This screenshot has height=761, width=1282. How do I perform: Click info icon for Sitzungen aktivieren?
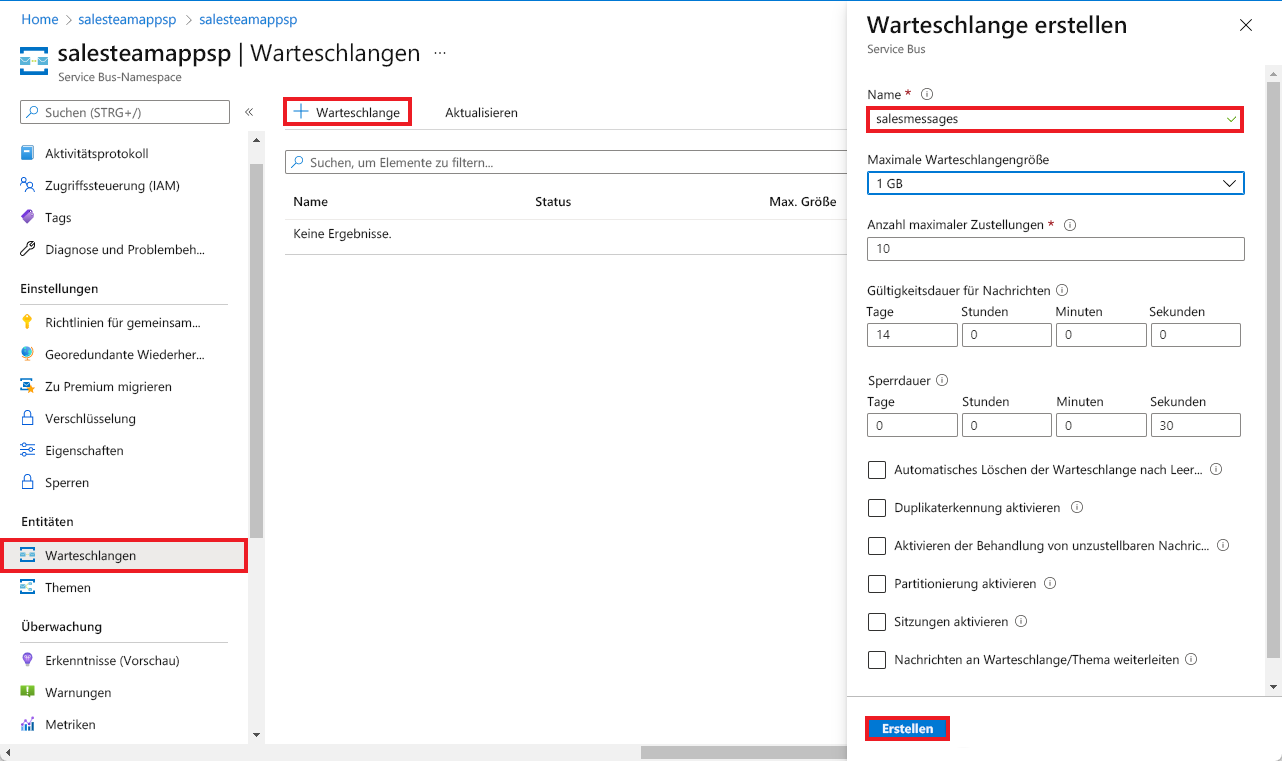1021,621
